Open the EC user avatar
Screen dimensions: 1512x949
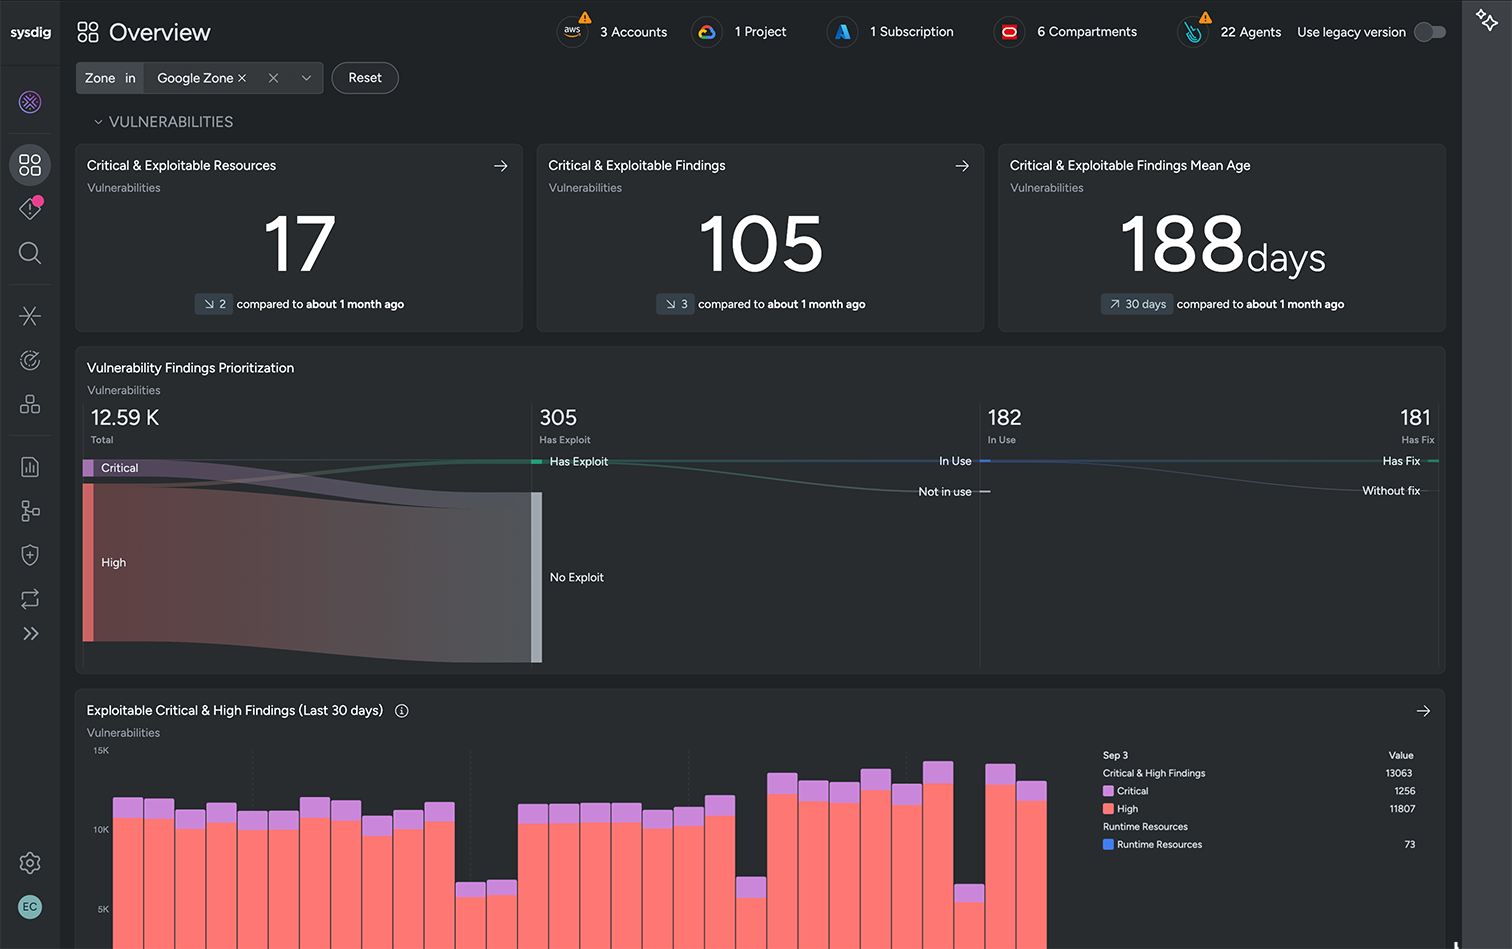point(30,907)
